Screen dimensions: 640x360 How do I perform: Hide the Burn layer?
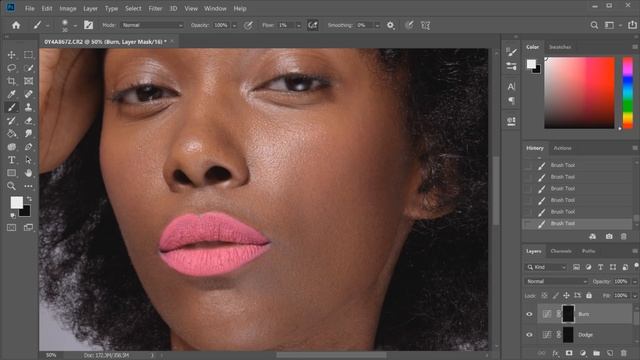pyautogui.click(x=529, y=314)
